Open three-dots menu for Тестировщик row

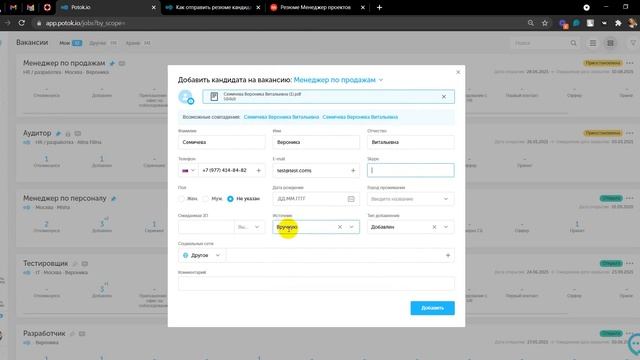[630, 263]
